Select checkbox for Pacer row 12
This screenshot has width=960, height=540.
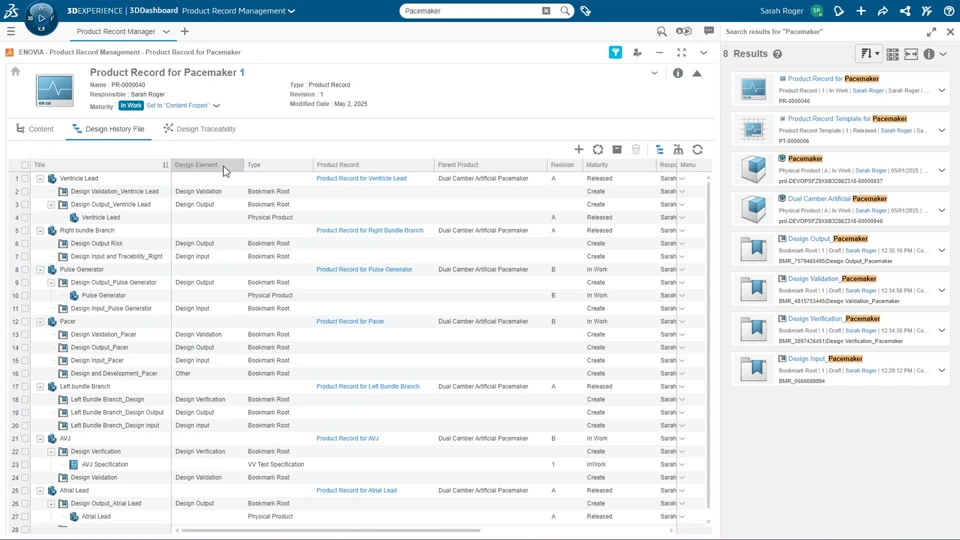[x=25, y=321]
